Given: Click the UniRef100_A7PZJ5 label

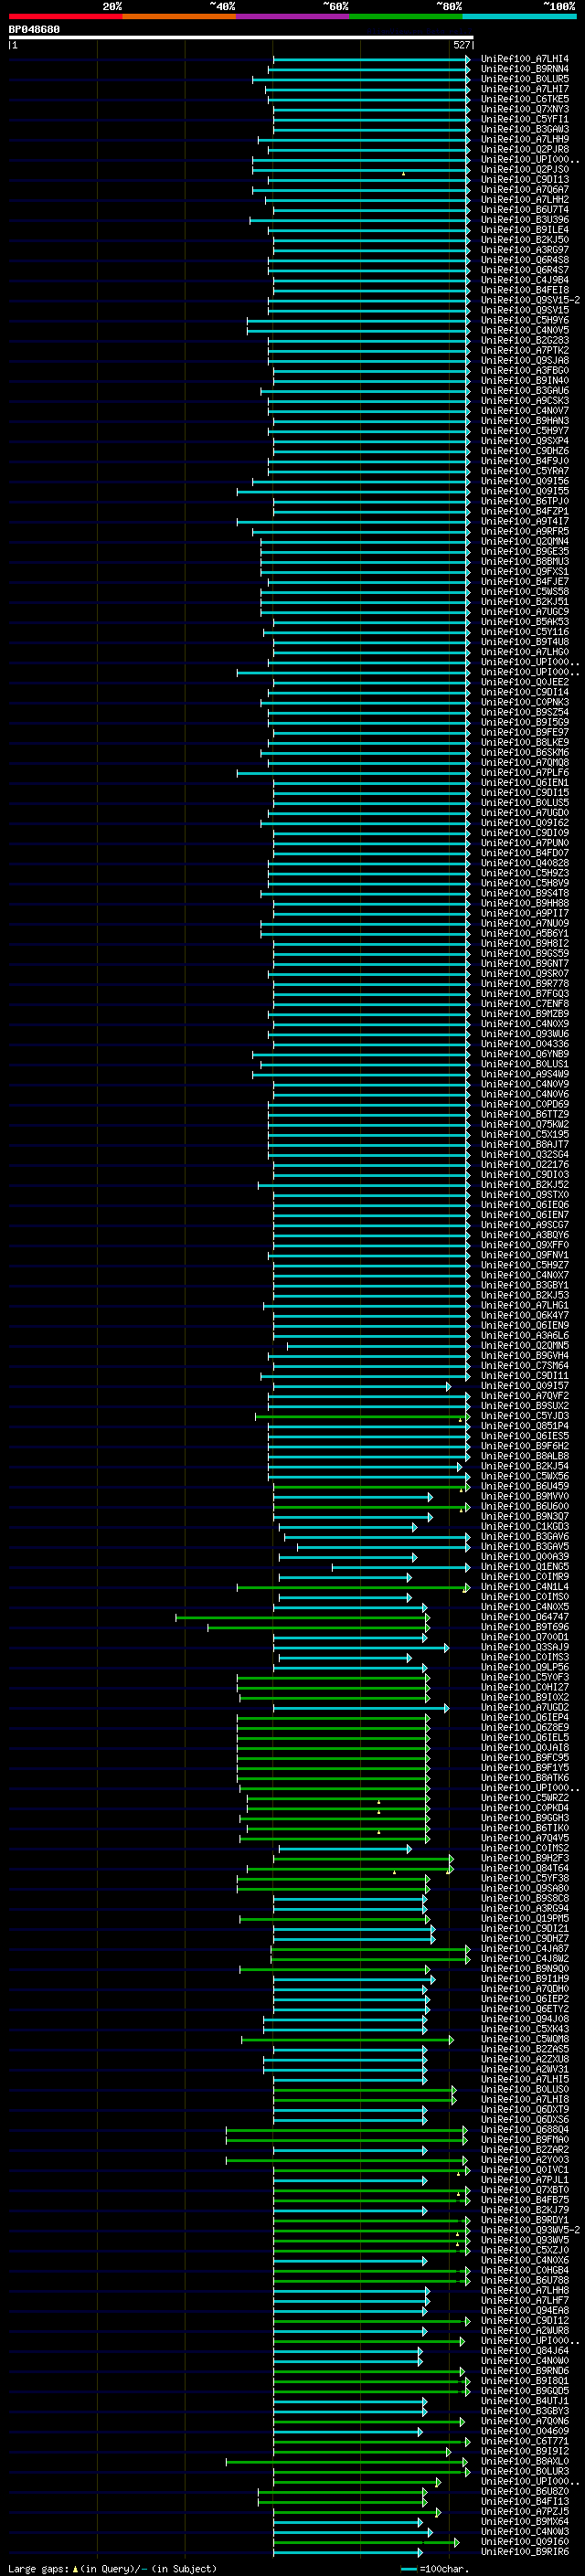Looking at the screenshot, I should (524, 2512).
